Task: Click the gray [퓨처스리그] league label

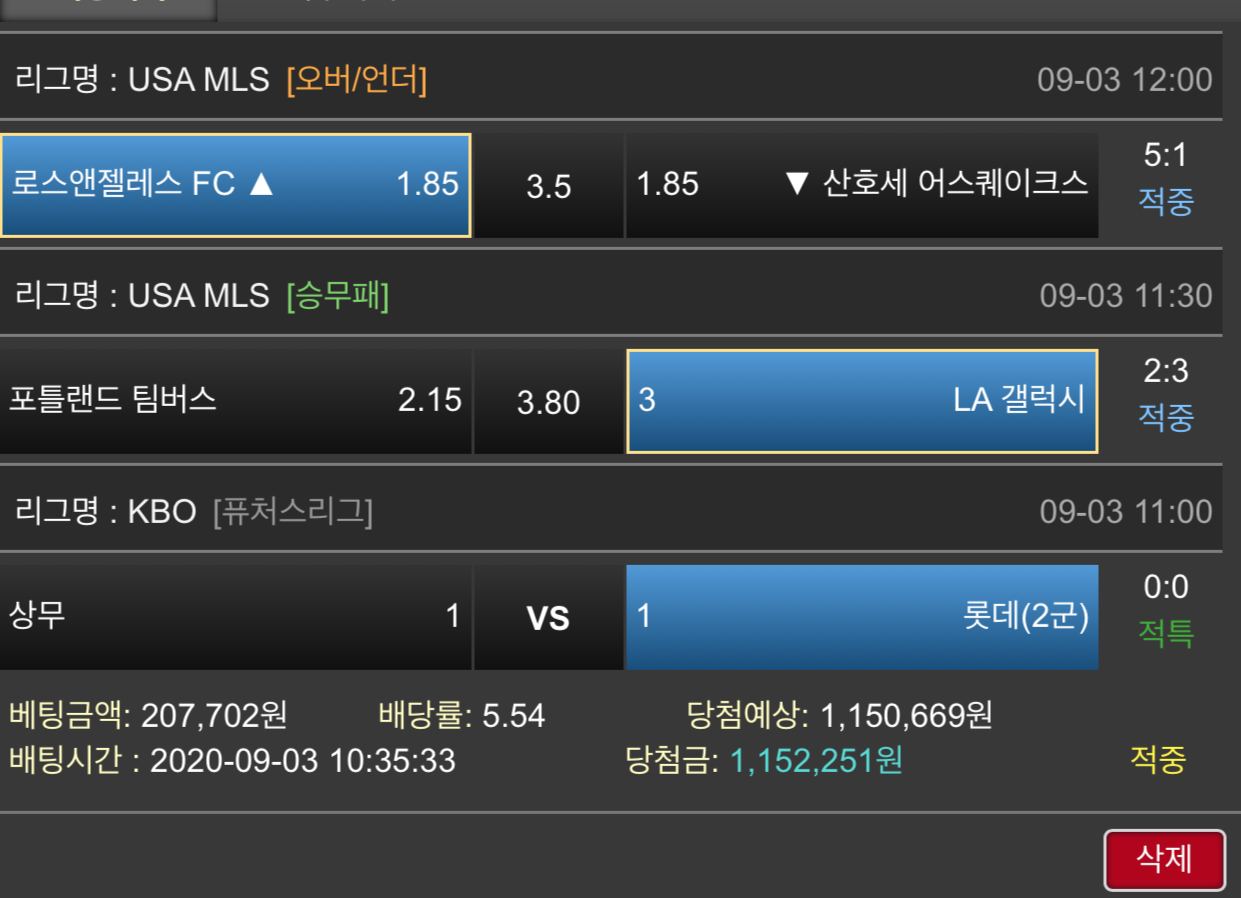Action: click(292, 512)
